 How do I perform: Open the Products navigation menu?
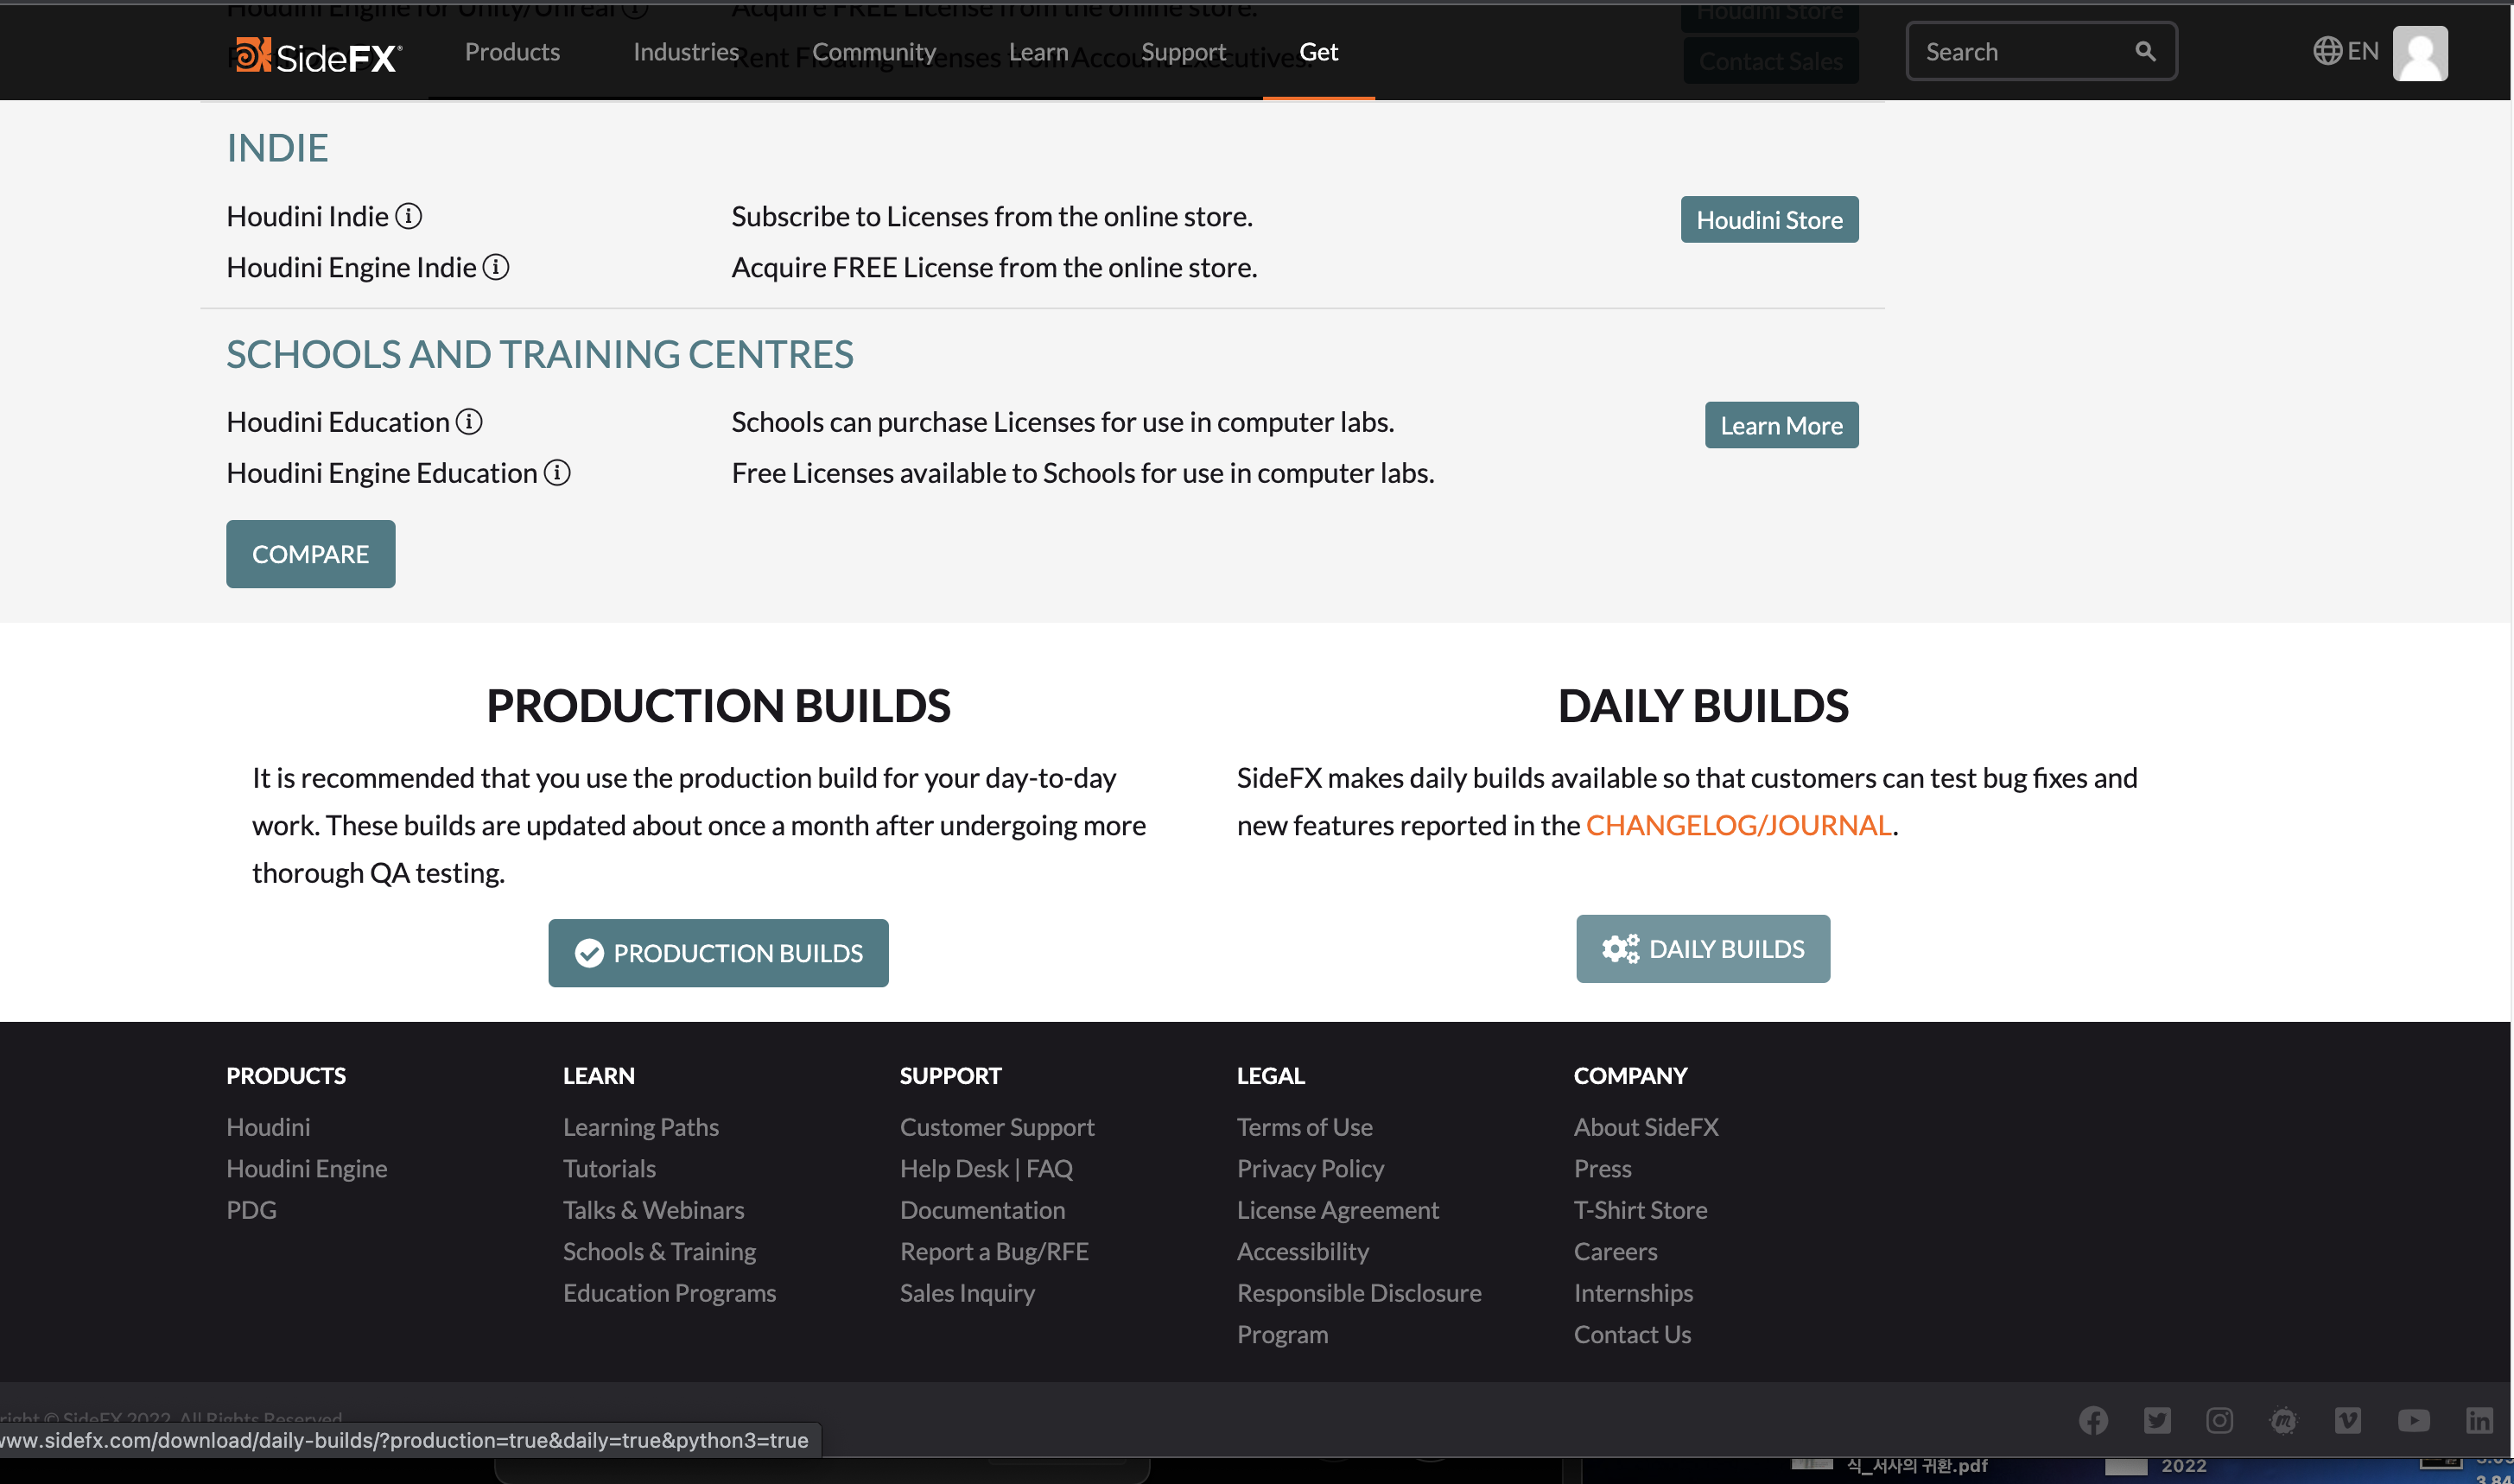pyautogui.click(x=512, y=52)
